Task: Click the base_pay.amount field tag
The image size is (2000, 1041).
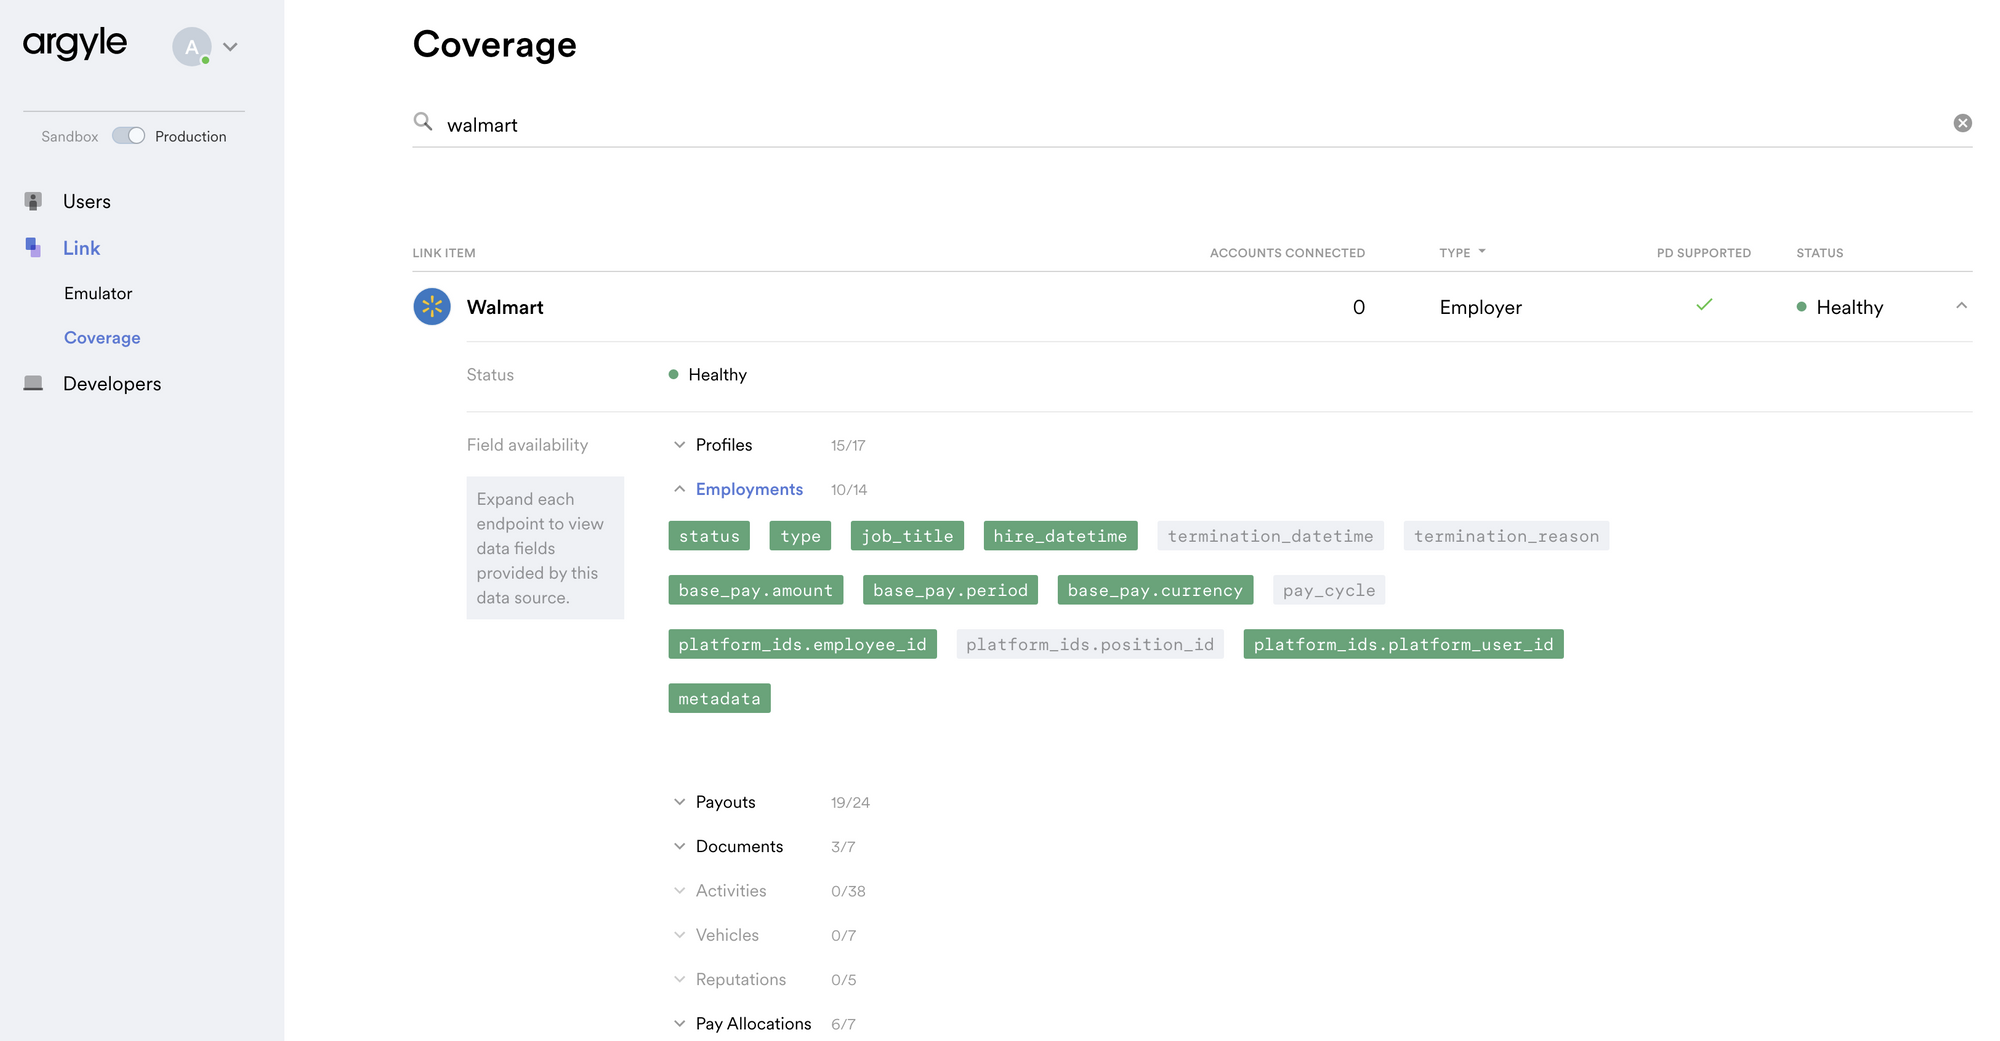Action: point(756,590)
